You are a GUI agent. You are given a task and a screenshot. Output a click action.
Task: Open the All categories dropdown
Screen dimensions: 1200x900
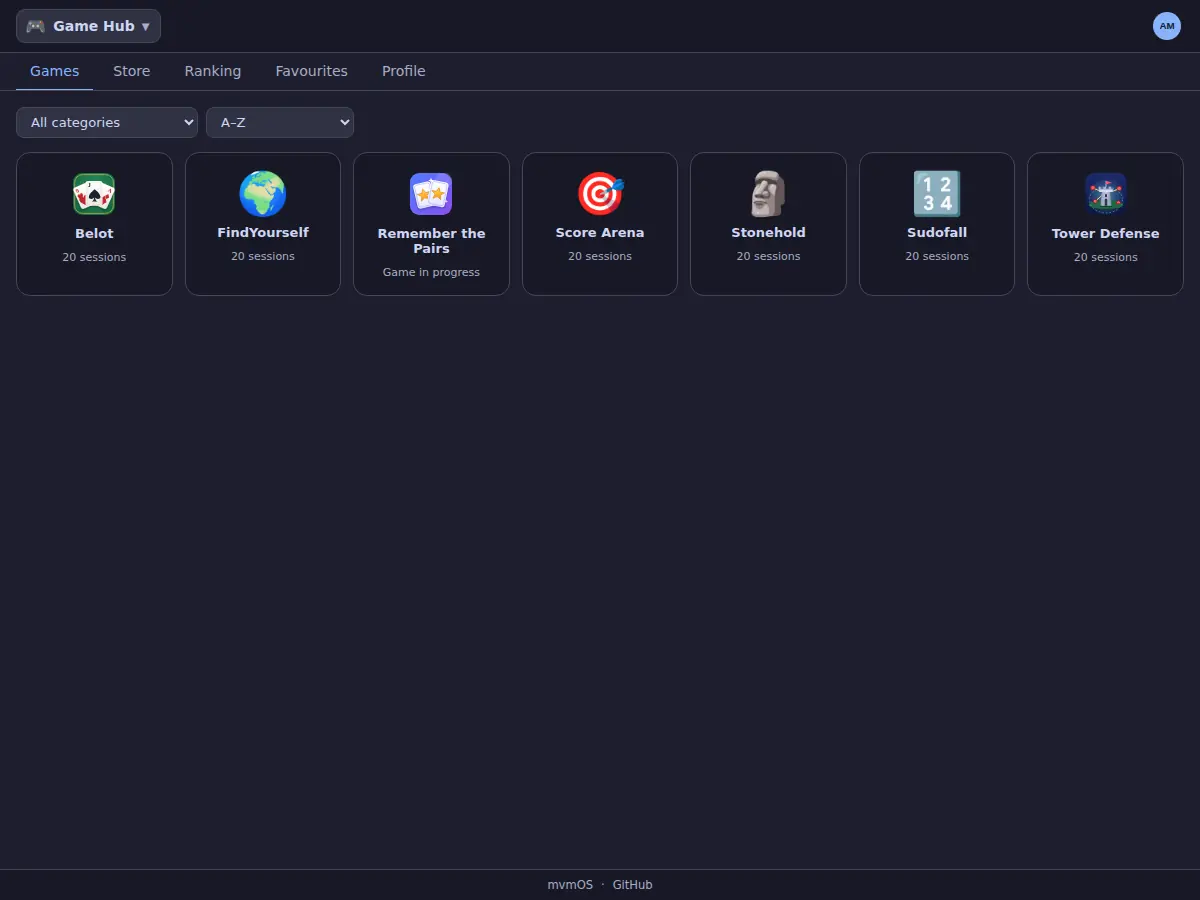[107, 122]
